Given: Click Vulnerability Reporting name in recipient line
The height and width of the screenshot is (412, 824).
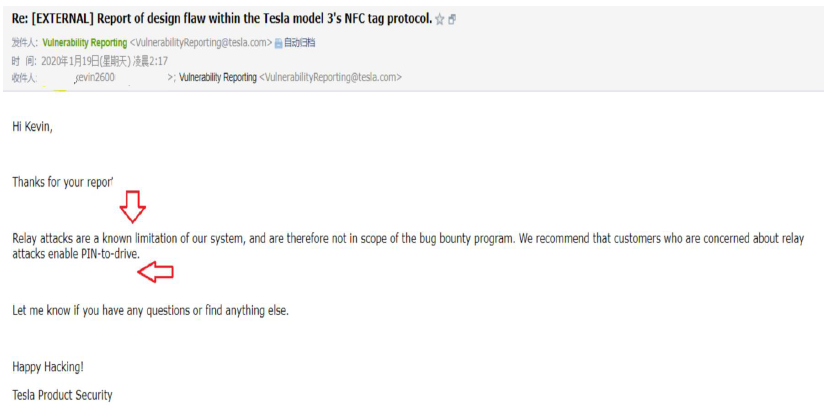Looking at the screenshot, I should (x=217, y=77).
